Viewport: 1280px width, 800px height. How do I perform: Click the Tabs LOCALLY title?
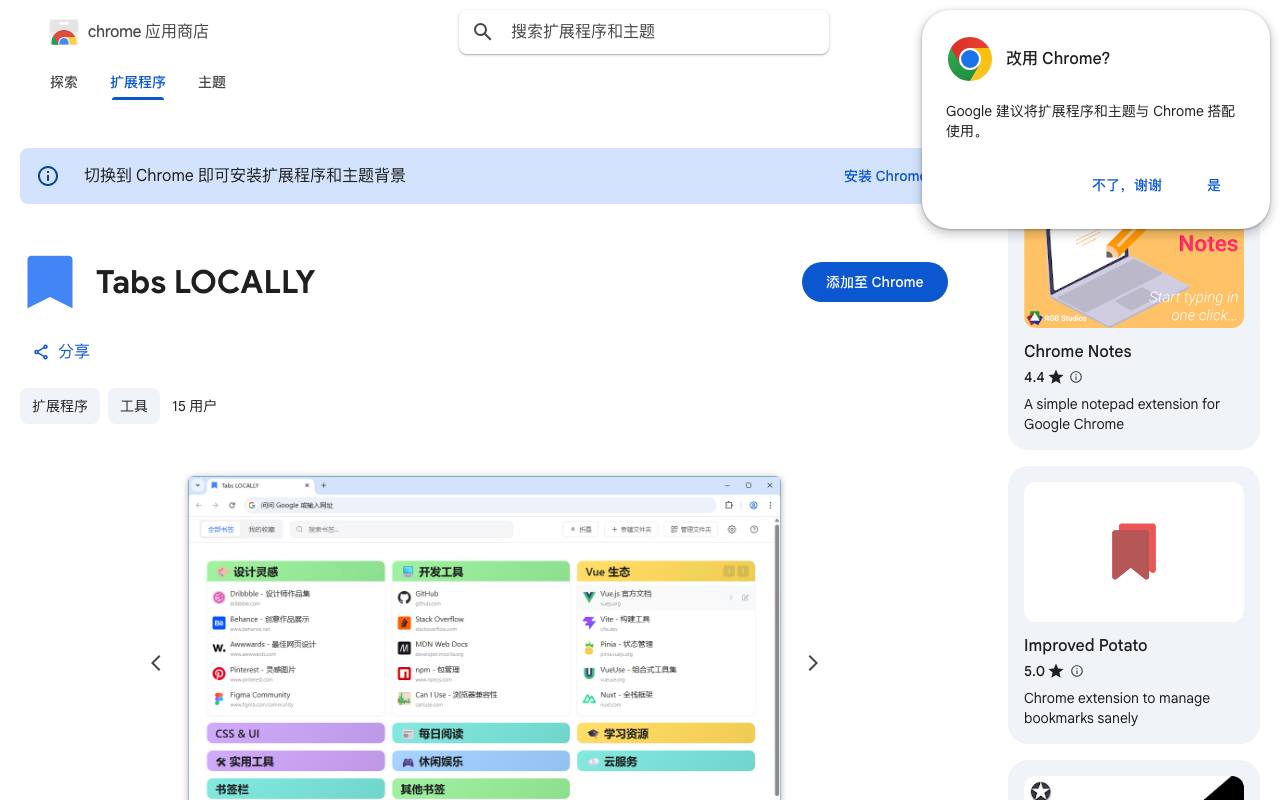[206, 282]
